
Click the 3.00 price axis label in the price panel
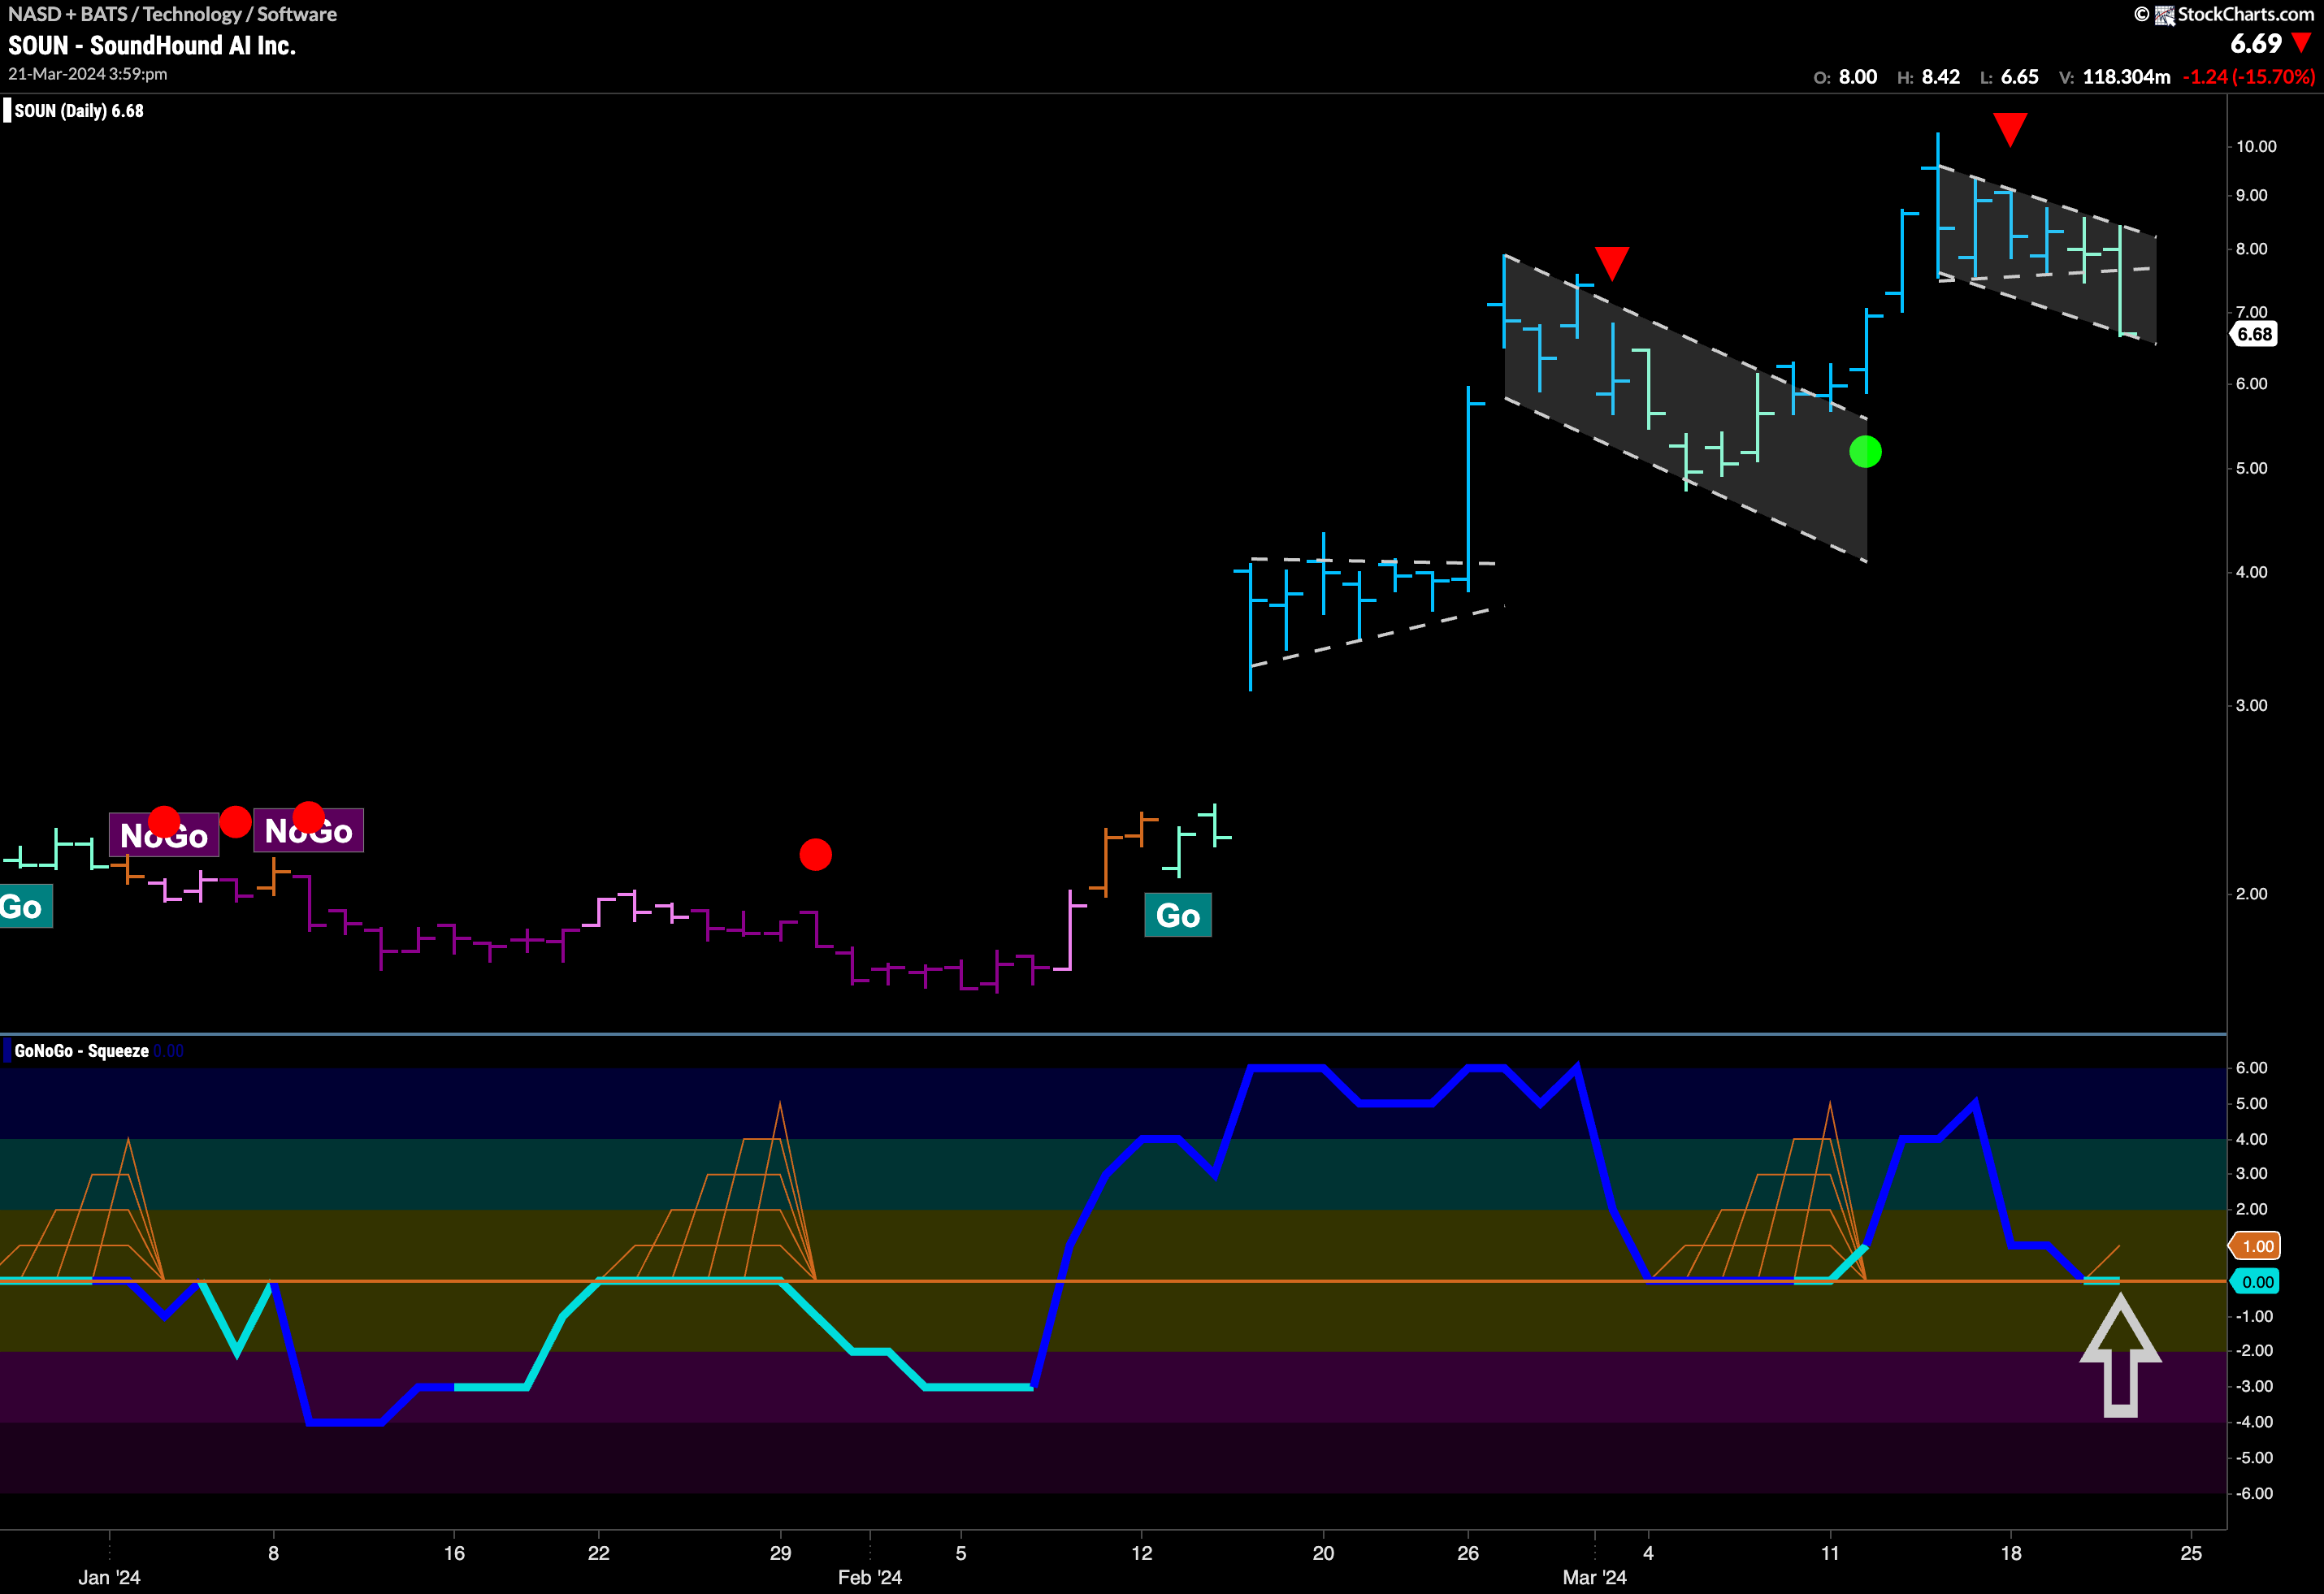(2251, 705)
